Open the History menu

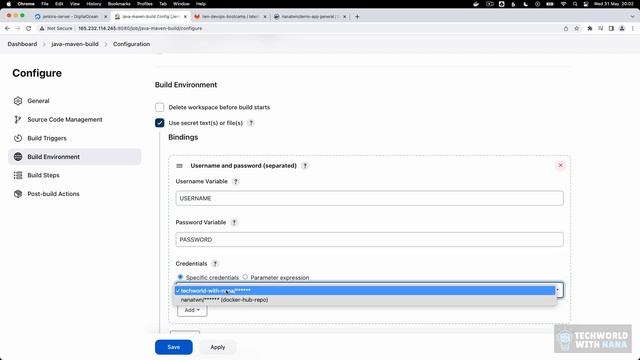pyautogui.click(x=93, y=4)
